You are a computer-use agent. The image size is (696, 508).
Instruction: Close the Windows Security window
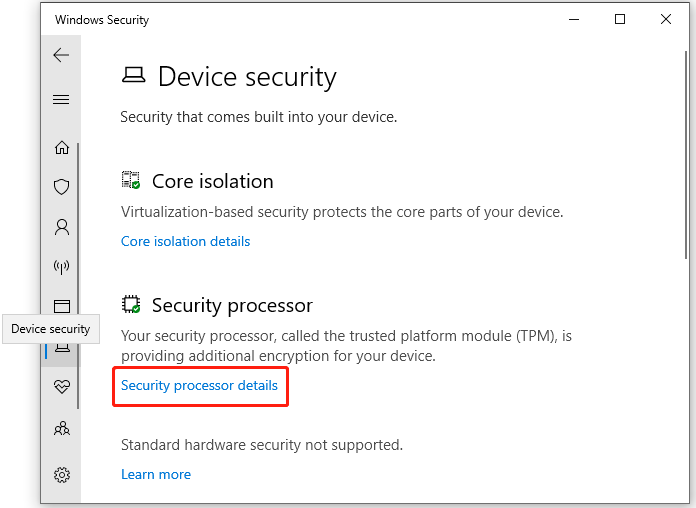coord(666,19)
